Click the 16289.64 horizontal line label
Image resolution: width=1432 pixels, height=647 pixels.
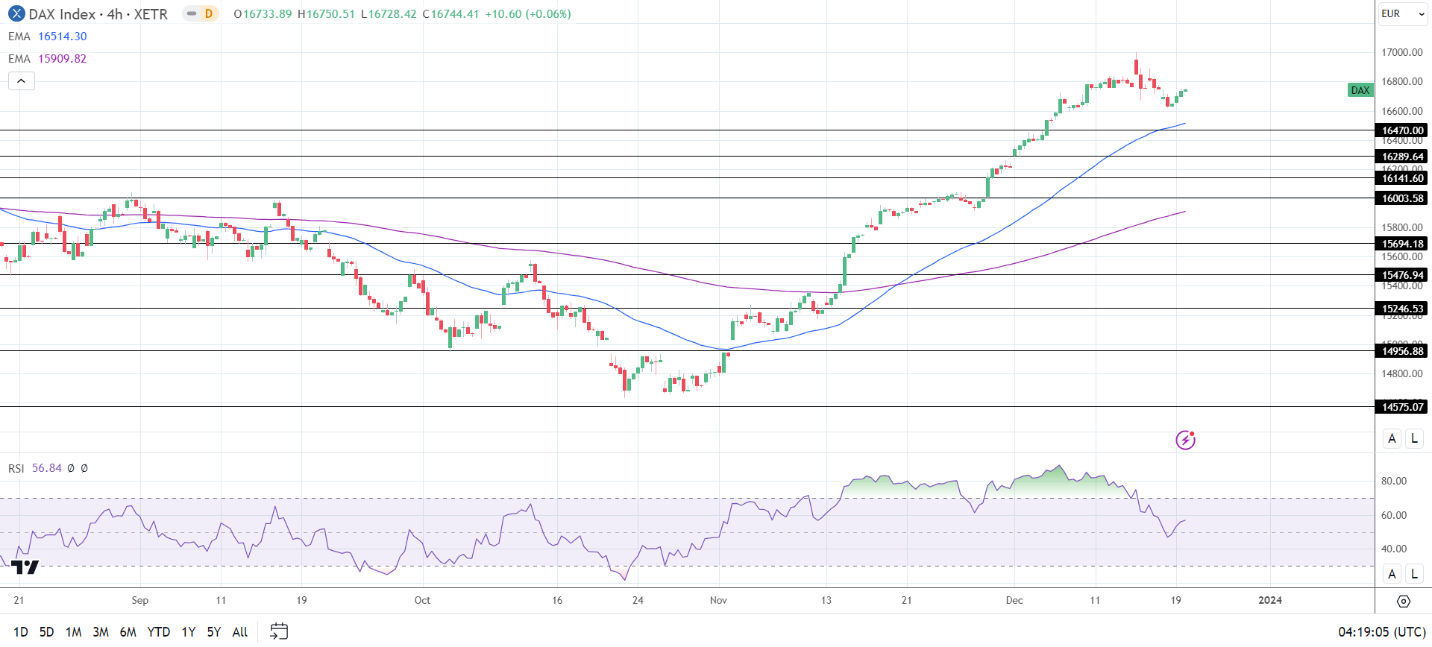pyautogui.click(x=1403, y=156)
